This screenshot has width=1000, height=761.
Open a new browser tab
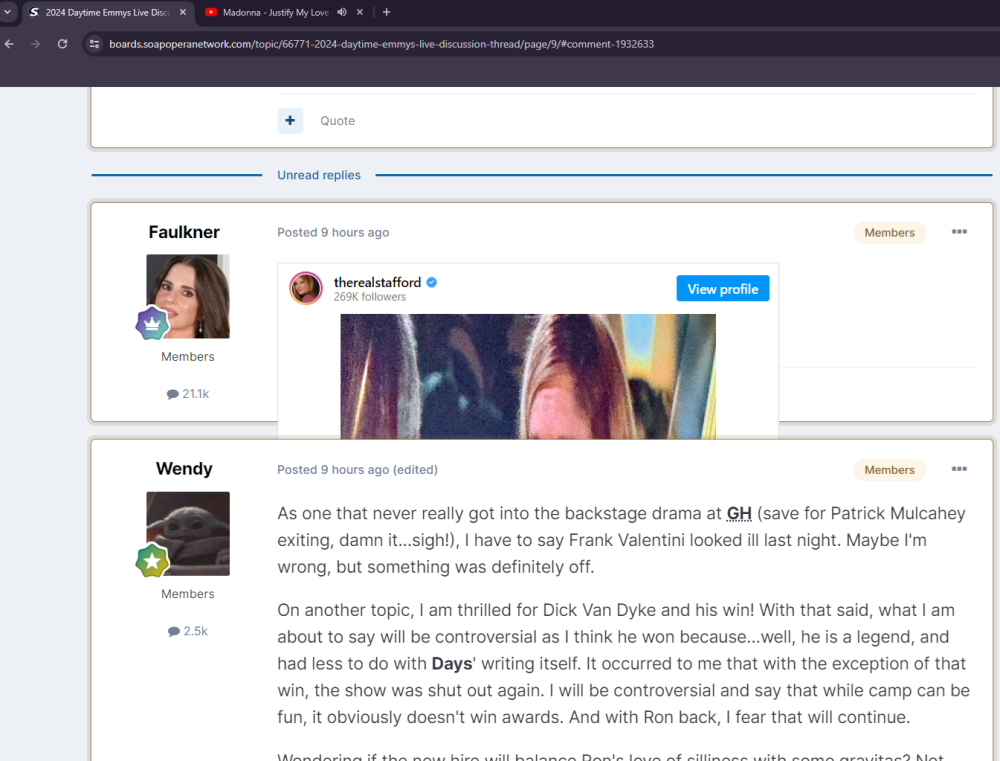(x=387, y=12)
